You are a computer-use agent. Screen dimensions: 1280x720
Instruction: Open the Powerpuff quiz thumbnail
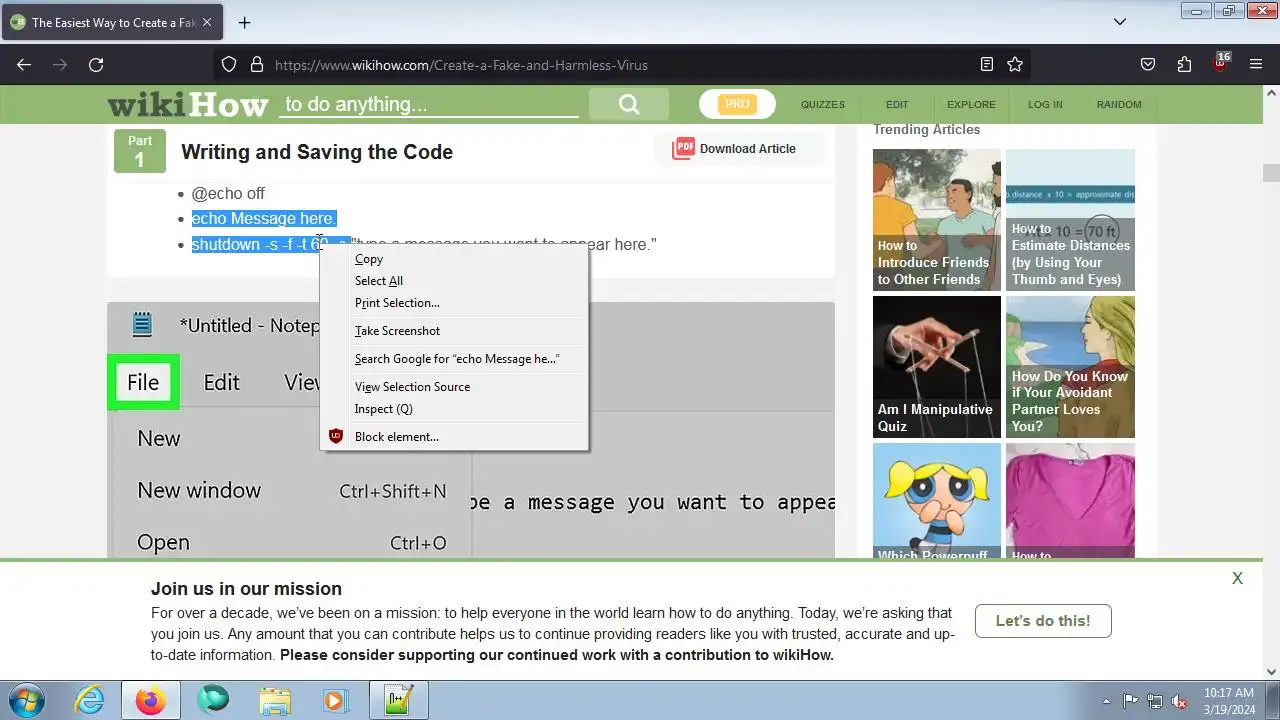937,501
